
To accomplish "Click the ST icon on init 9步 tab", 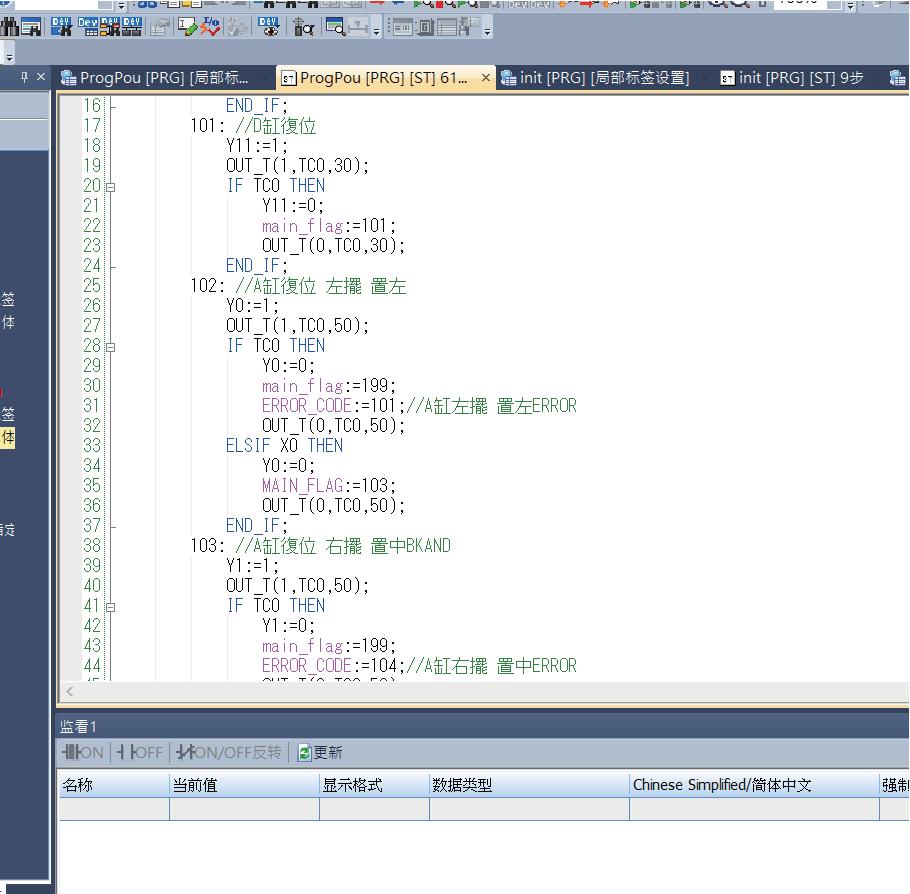I will (728, 78).
